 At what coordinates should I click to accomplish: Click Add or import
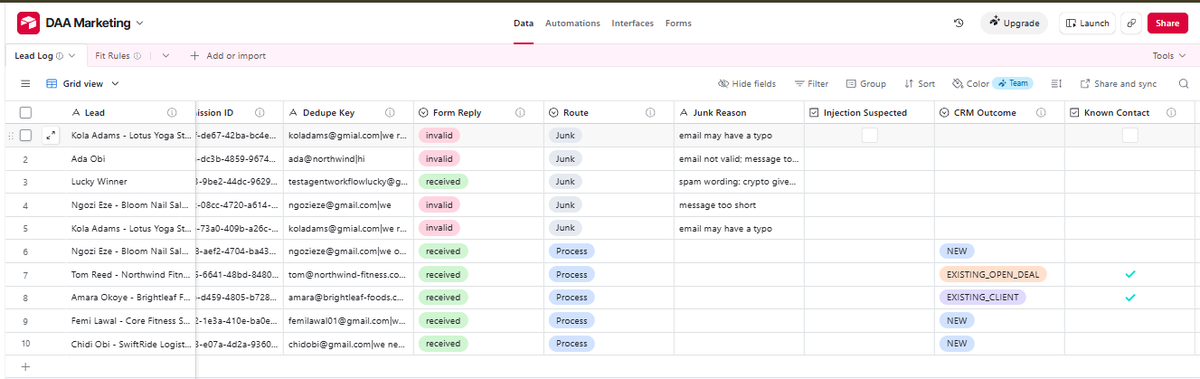(x=227, y=55)
